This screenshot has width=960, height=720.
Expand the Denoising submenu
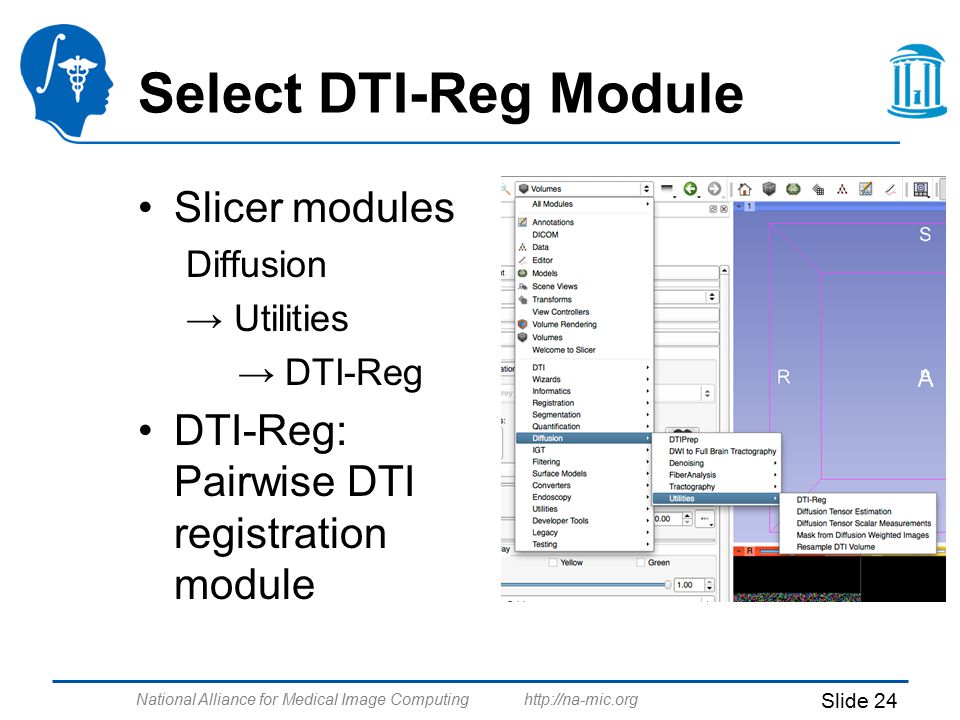pos(716,463)
